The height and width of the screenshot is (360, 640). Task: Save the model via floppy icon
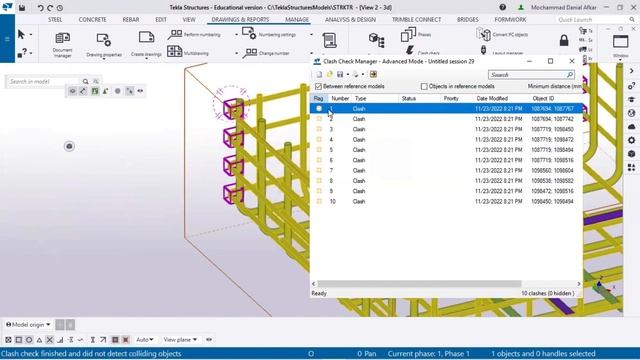coord(22,8)
